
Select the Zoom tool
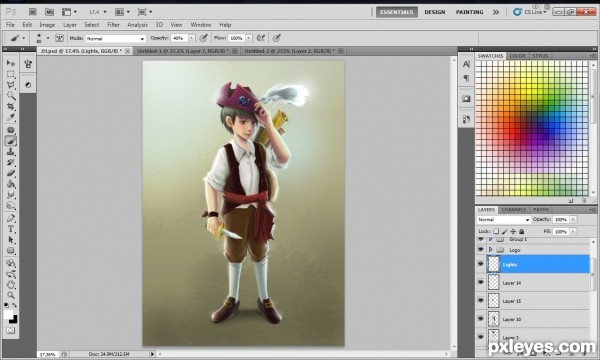[11, 295]
